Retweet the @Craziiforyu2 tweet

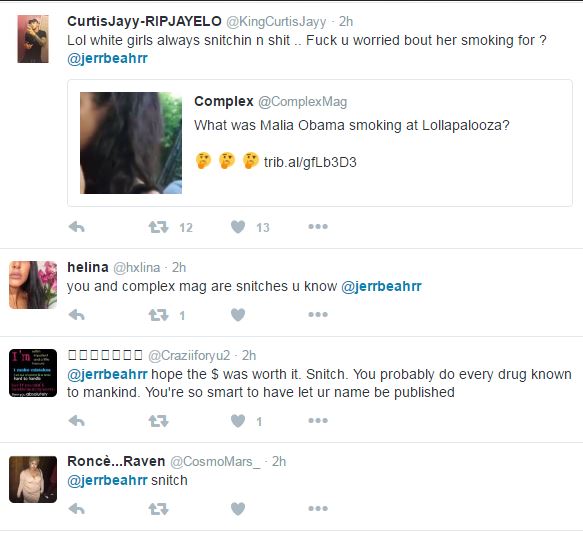[x=158, y=421]
